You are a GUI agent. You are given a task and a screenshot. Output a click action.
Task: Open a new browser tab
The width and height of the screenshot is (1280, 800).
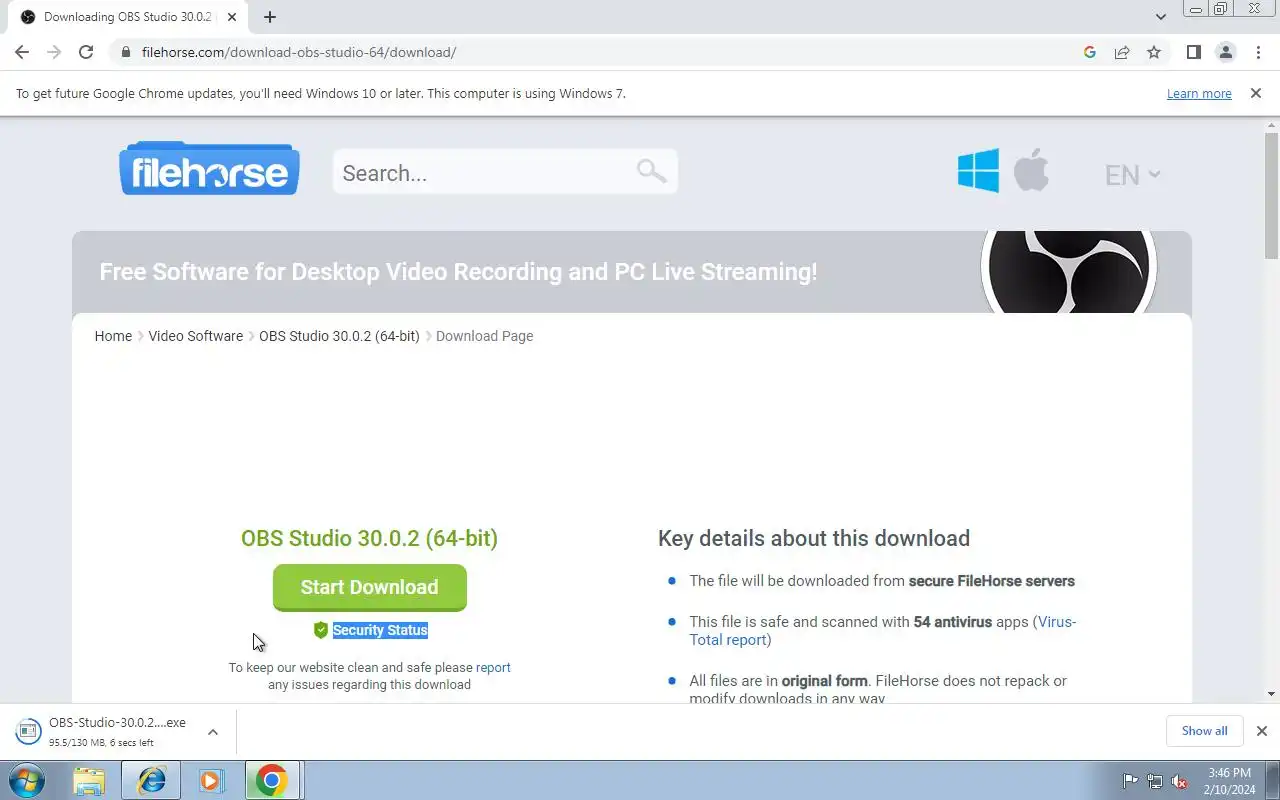coord(270,17)
